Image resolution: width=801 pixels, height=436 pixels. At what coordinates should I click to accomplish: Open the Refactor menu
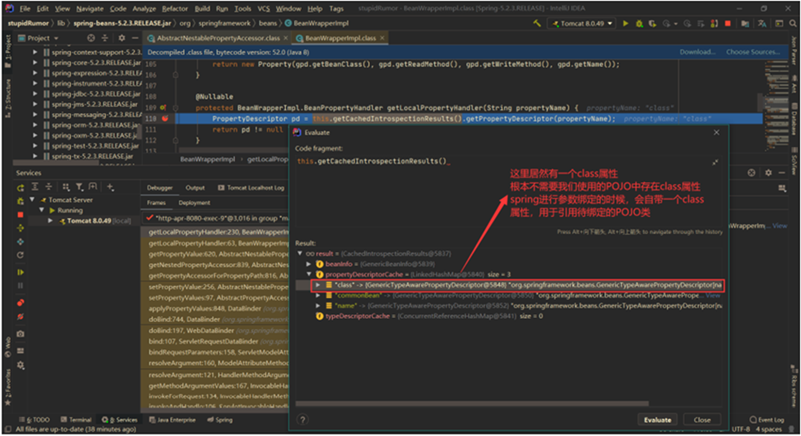coord(174,7)
